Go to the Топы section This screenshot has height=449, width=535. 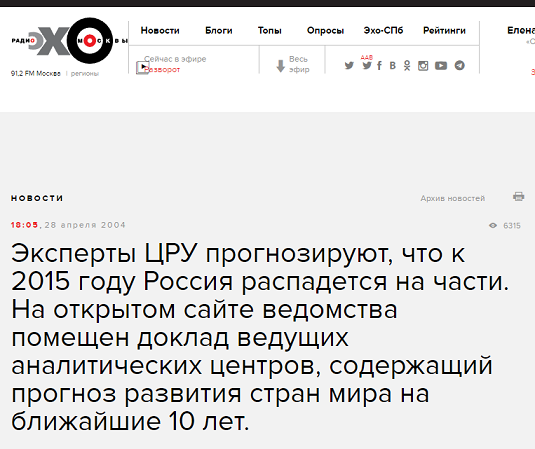[x=270, y=31]
